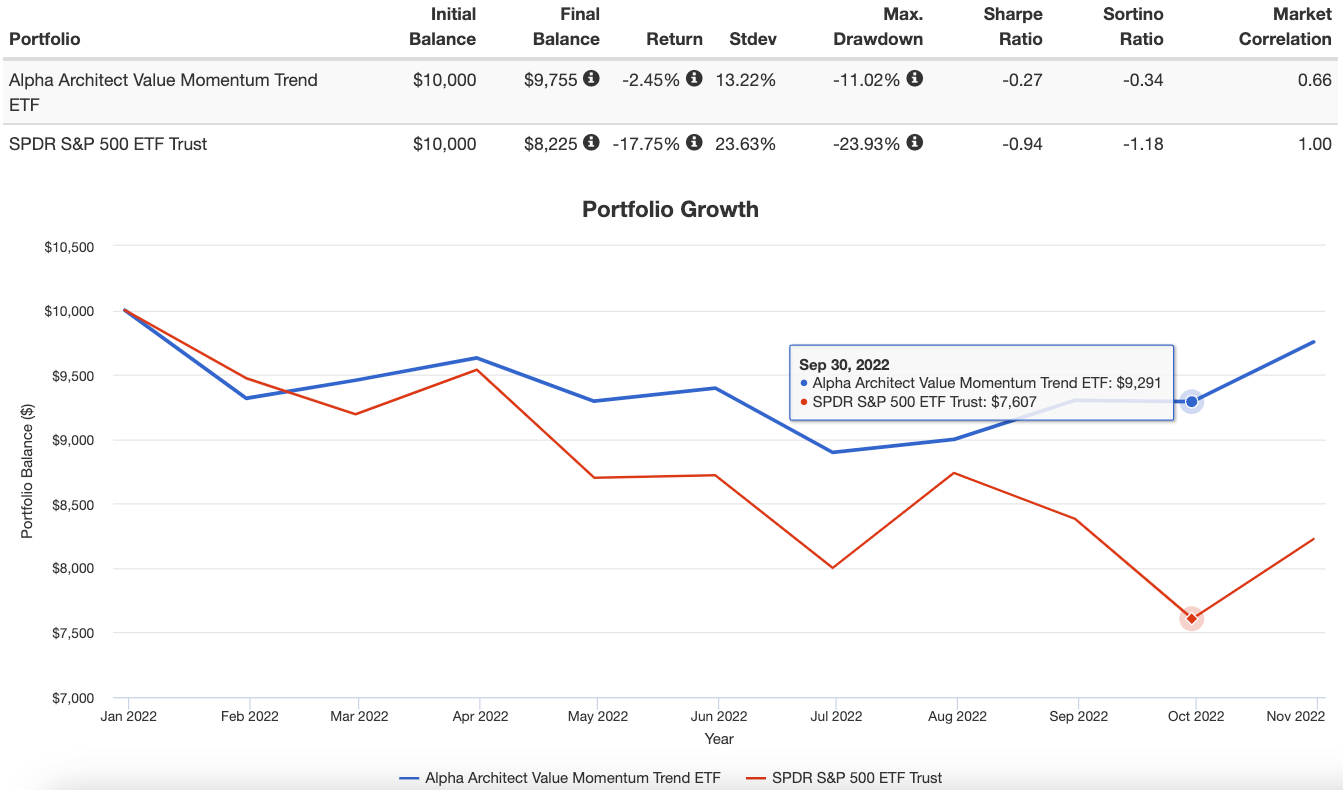Viewport: 1343px width, 790px height.
Task: Click tooltip line showing $7,607
Action: click(x=918, y=402)
